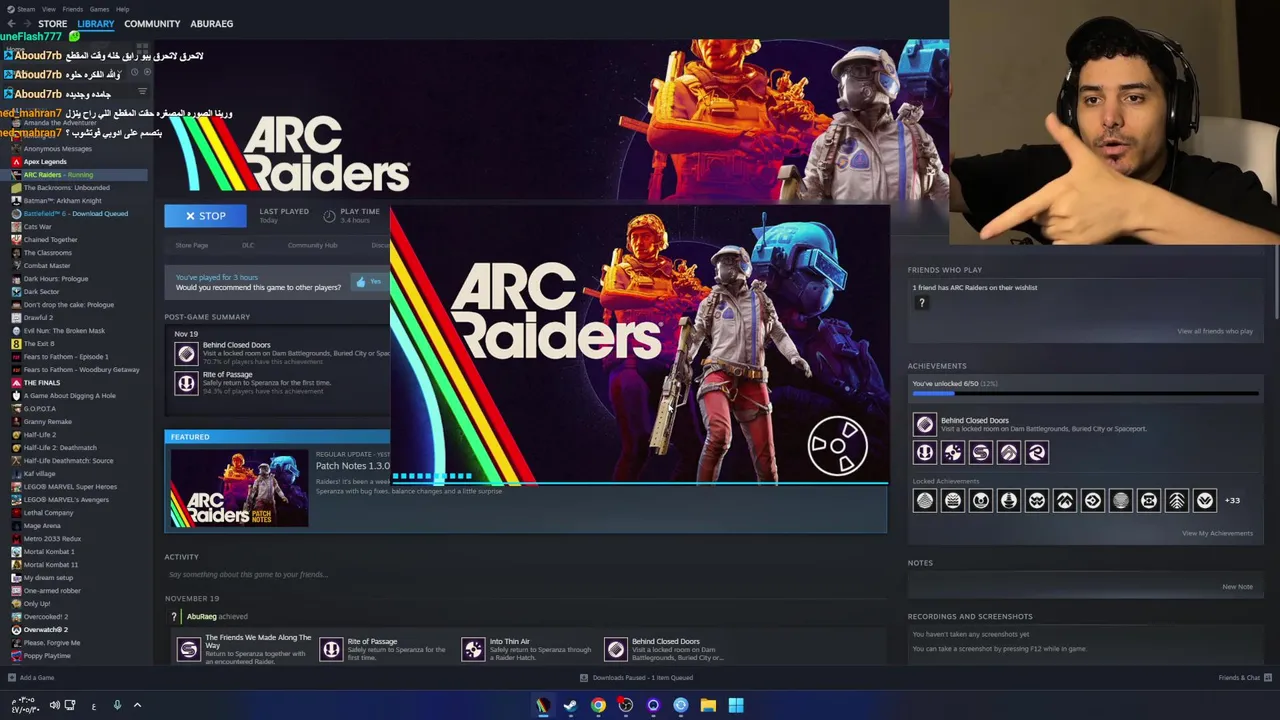Click the Behind Closed Doors post-game summary icon
Screen dimensions: 1280x720
click(x=186, y=353)
